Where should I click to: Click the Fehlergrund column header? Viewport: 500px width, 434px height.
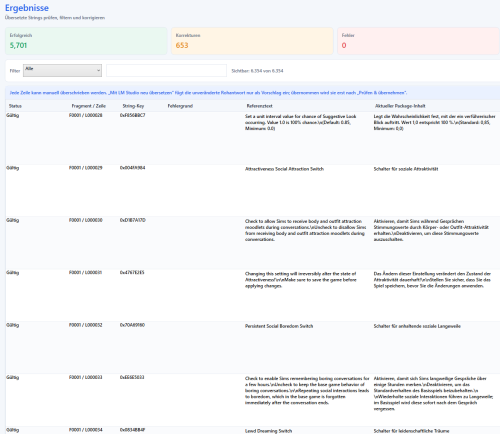[x=180, y=106]
